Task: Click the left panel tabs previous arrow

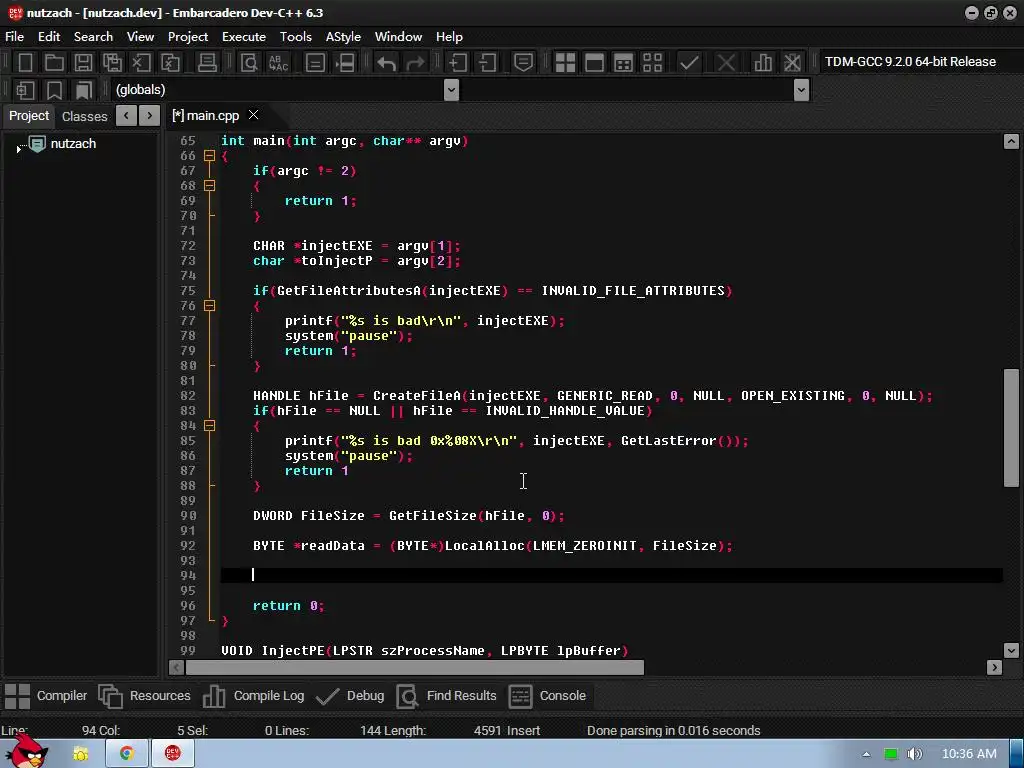Action: pyautogui.click(x=127, y=116)
